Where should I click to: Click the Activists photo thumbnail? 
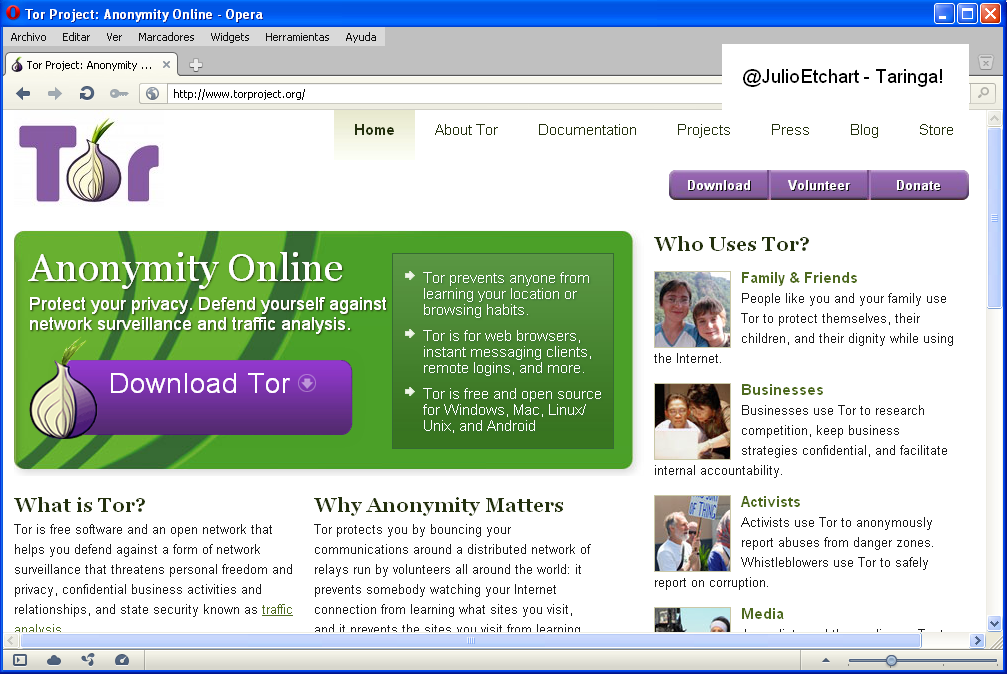[692, 533]
